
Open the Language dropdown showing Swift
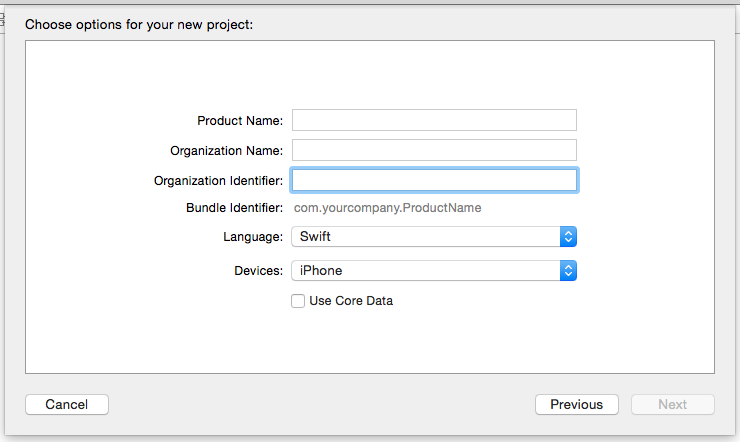coord(425,237)
